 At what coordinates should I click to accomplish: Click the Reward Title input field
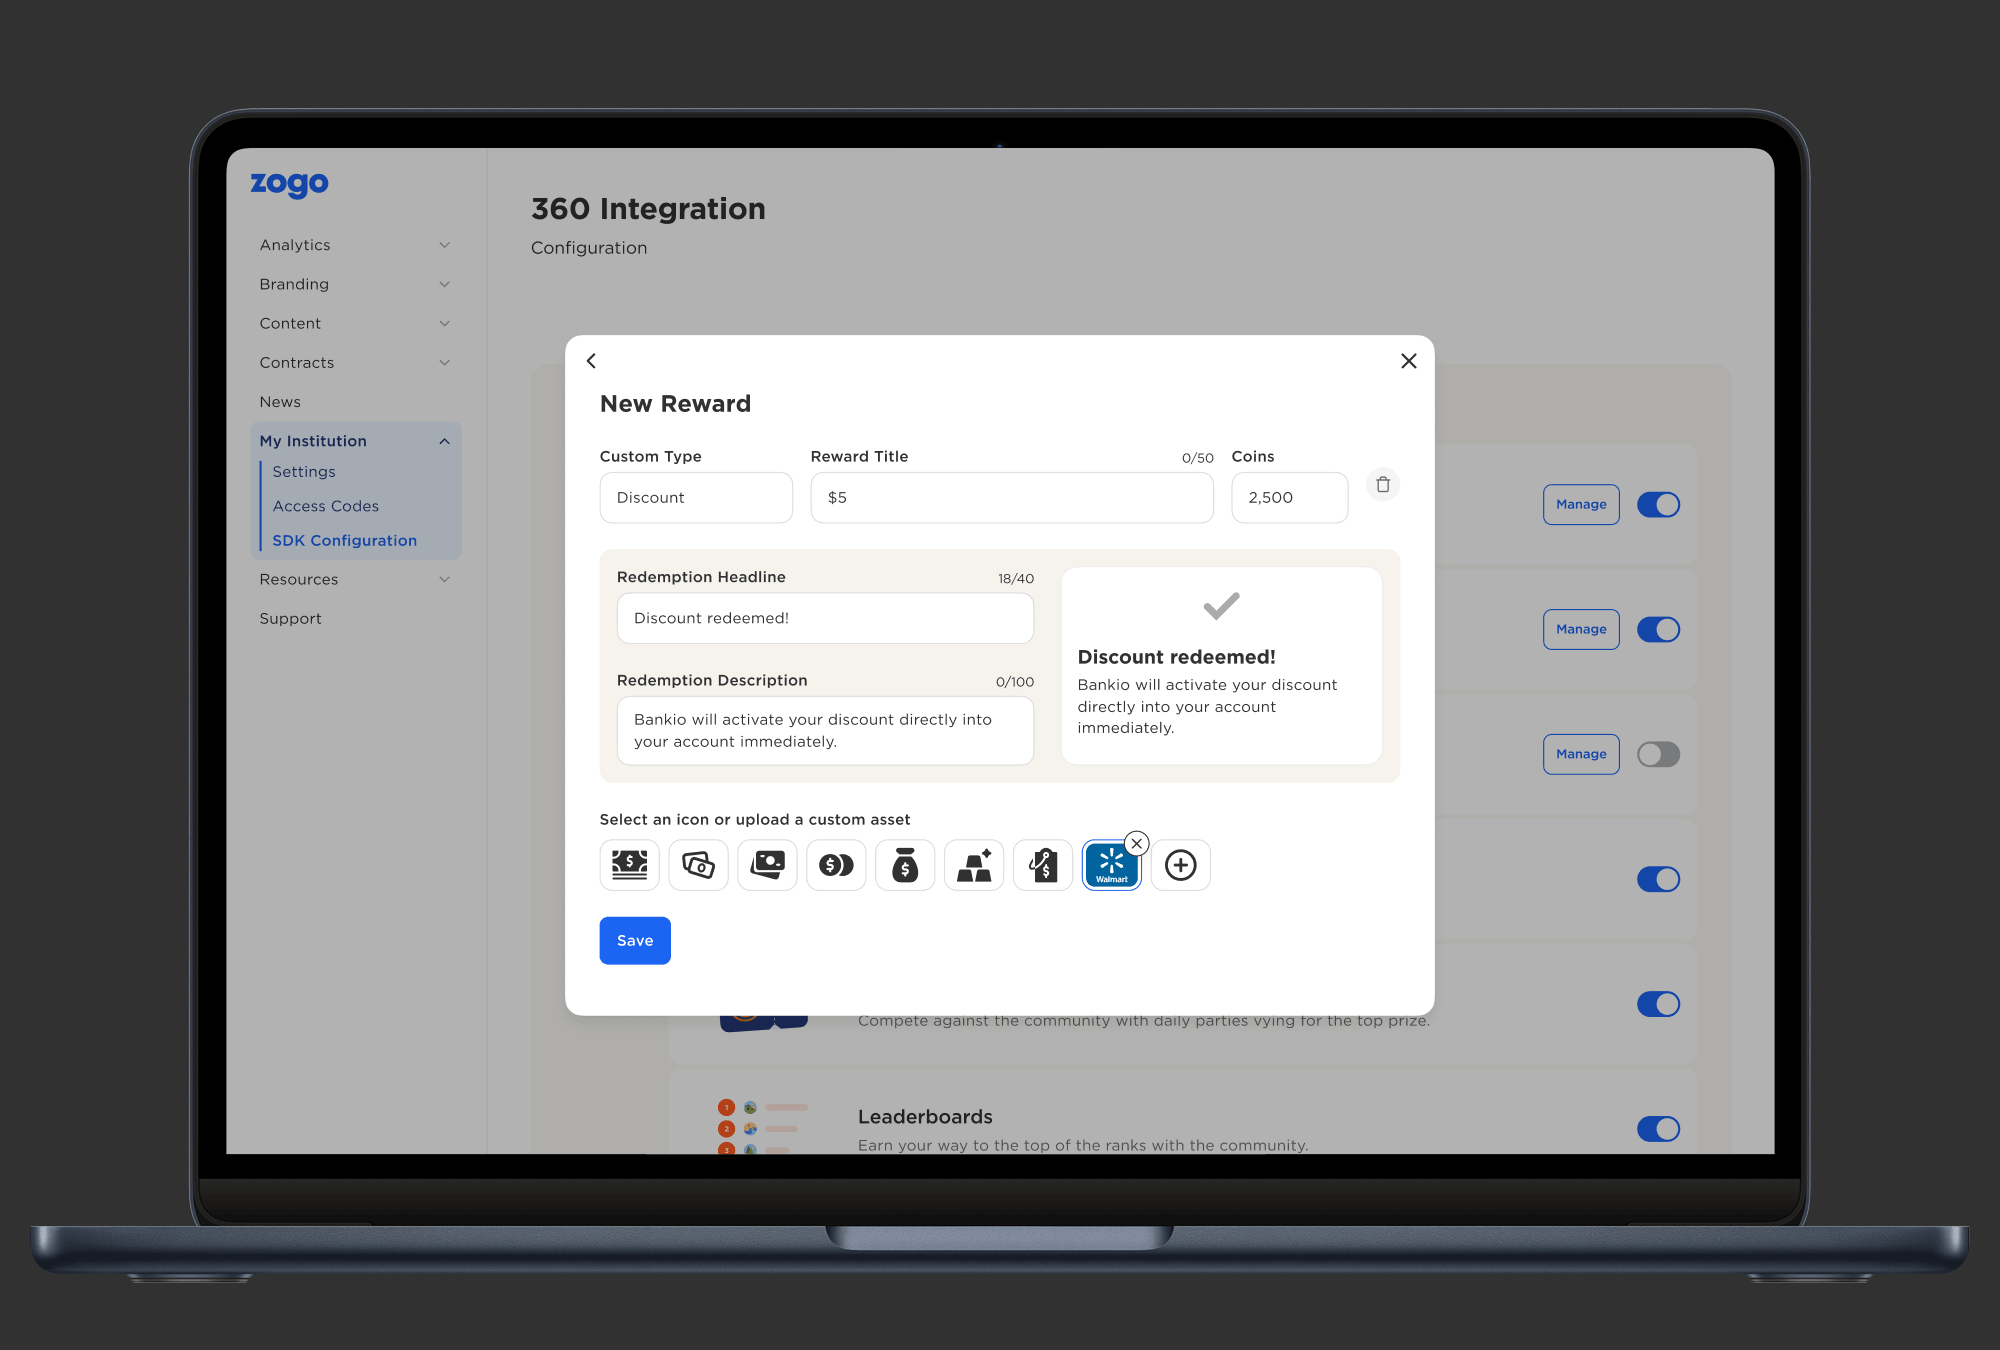pos(1011,497)
